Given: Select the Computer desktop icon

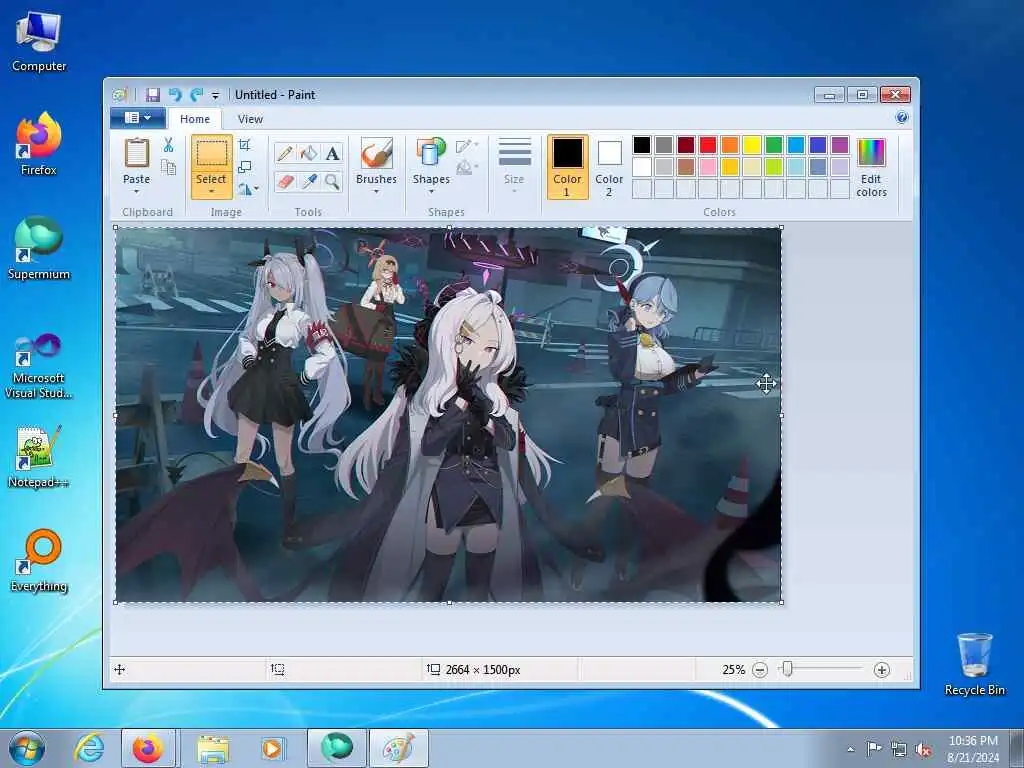Looking at the screenshot, I should (39, 42).
